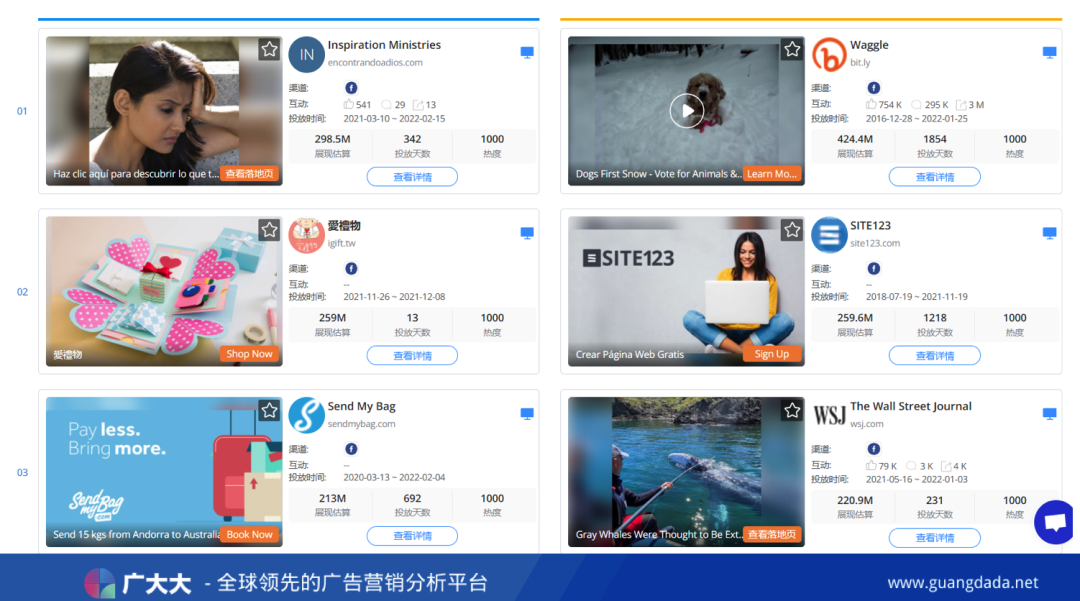The image size is (1080, 601).
Task: Open the Inspiration Ministries advertiser name link
Action: pos(384,45)
